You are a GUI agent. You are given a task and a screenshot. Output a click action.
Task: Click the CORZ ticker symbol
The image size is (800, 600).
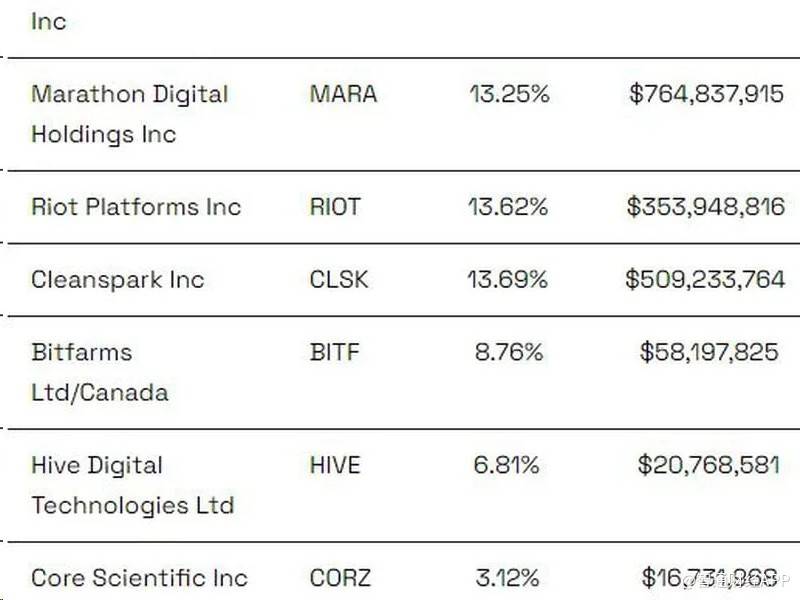click(340, 578)
